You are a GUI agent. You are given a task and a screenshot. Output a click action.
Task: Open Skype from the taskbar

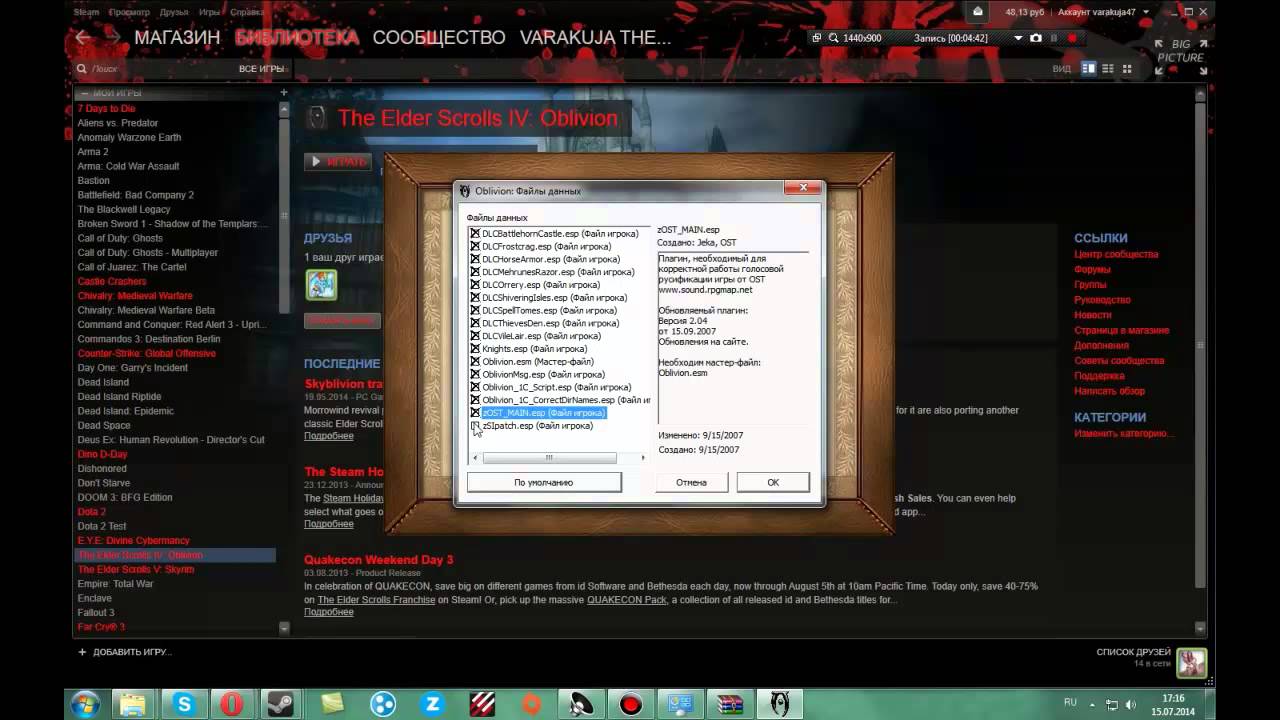(183, 704)
